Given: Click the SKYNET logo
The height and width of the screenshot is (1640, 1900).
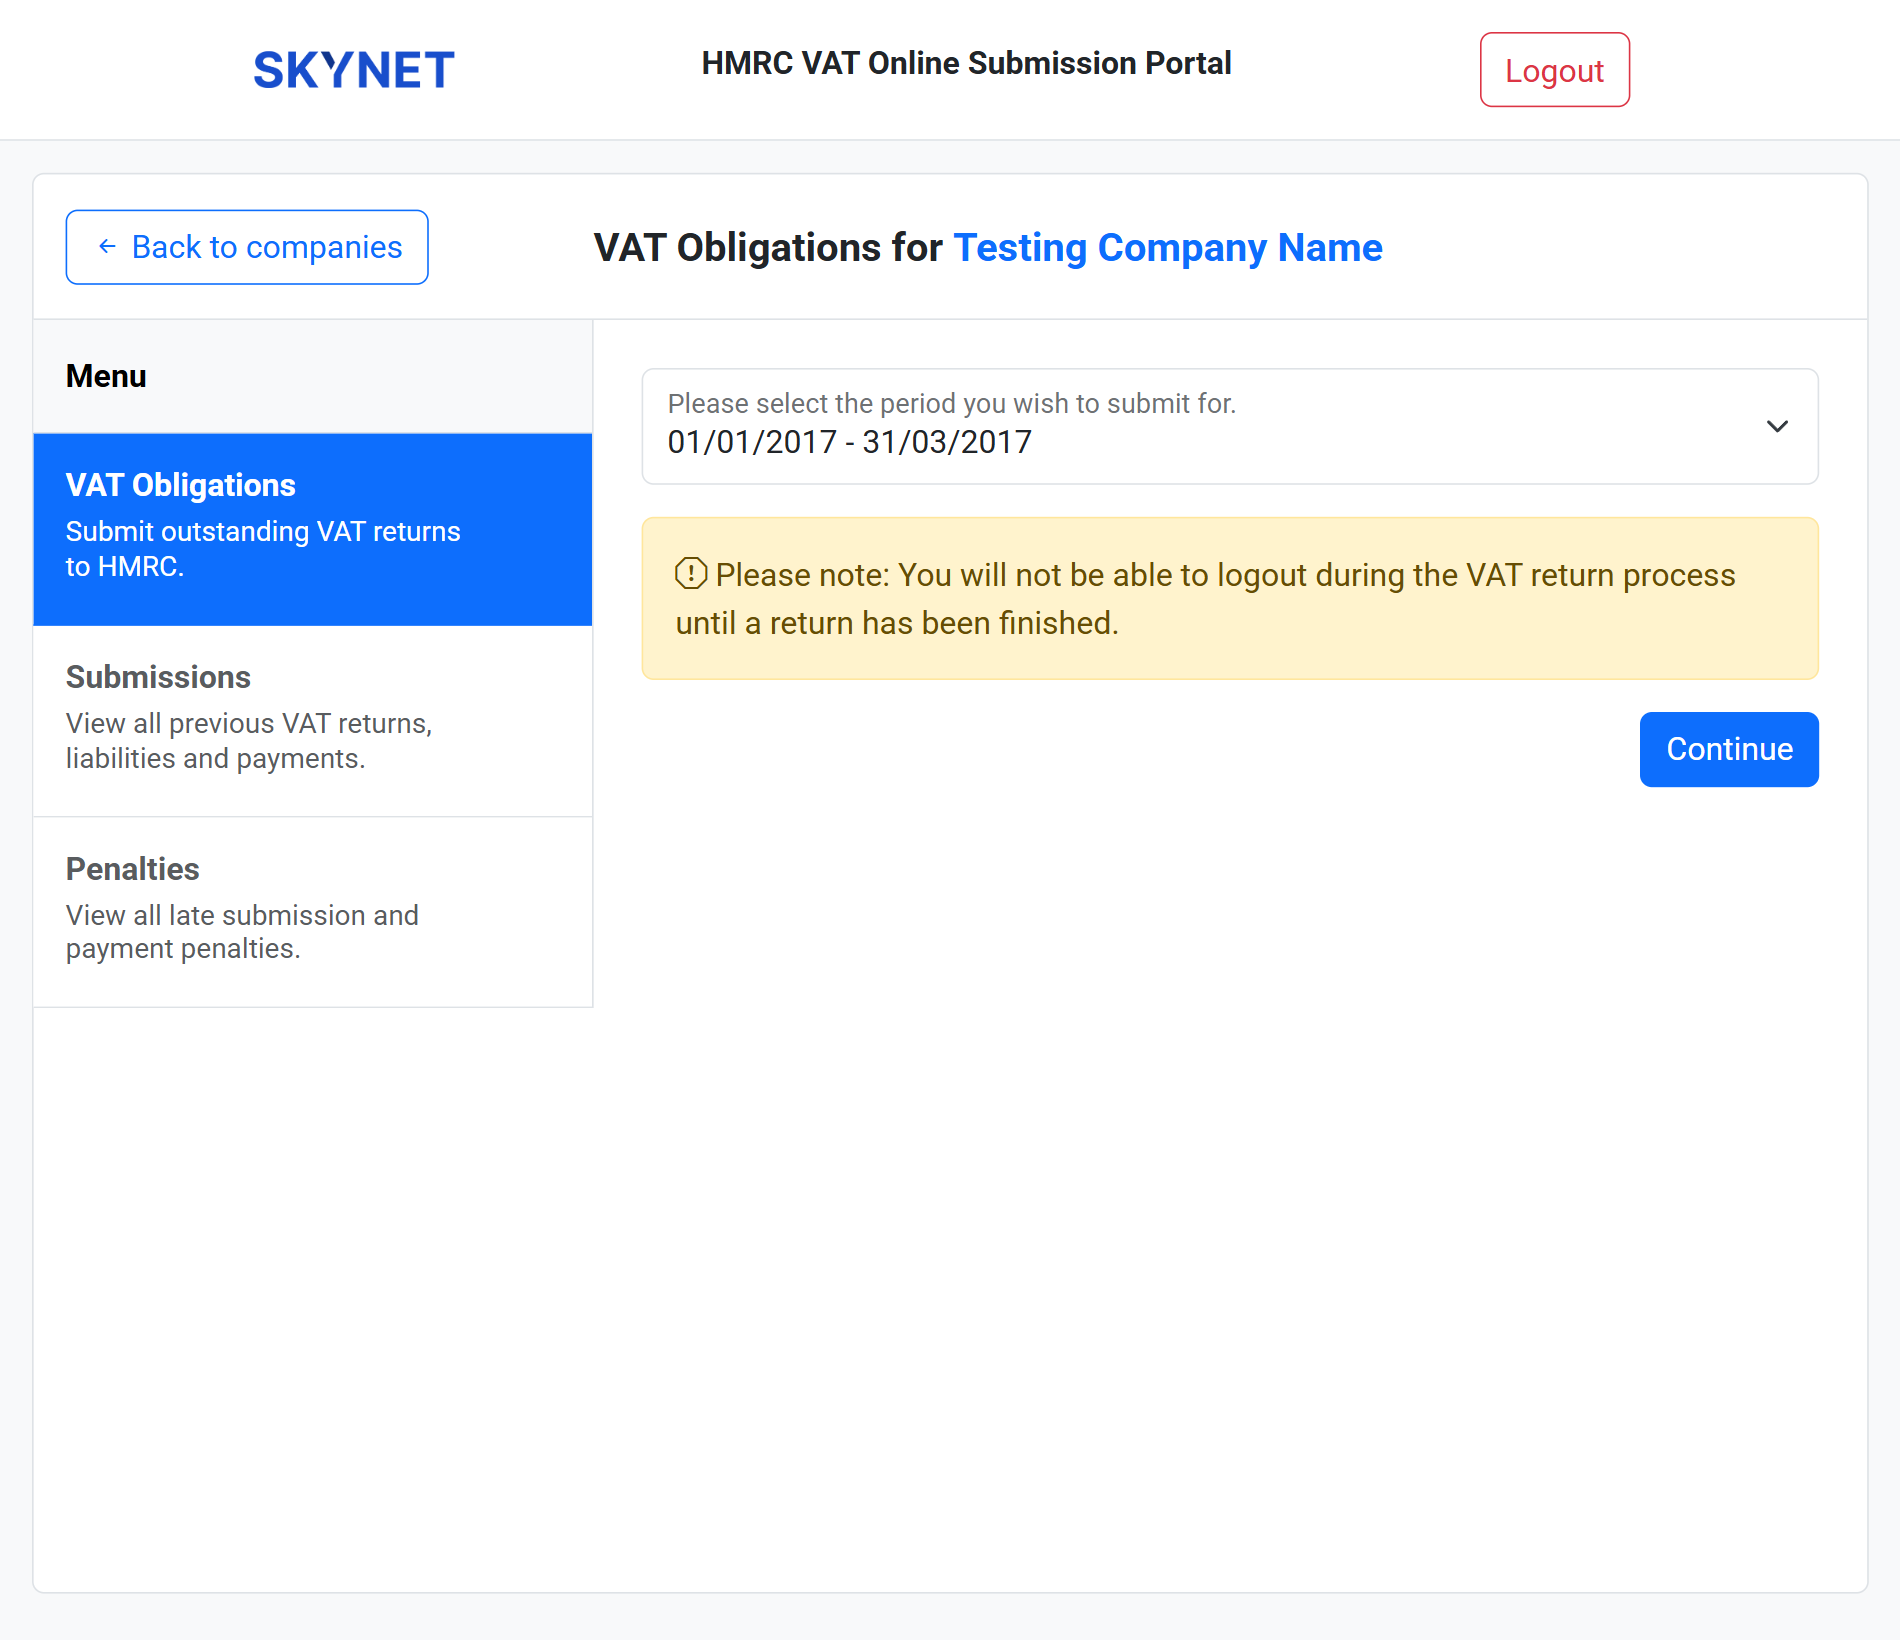Looking at the screenshot, I should 353,70.
